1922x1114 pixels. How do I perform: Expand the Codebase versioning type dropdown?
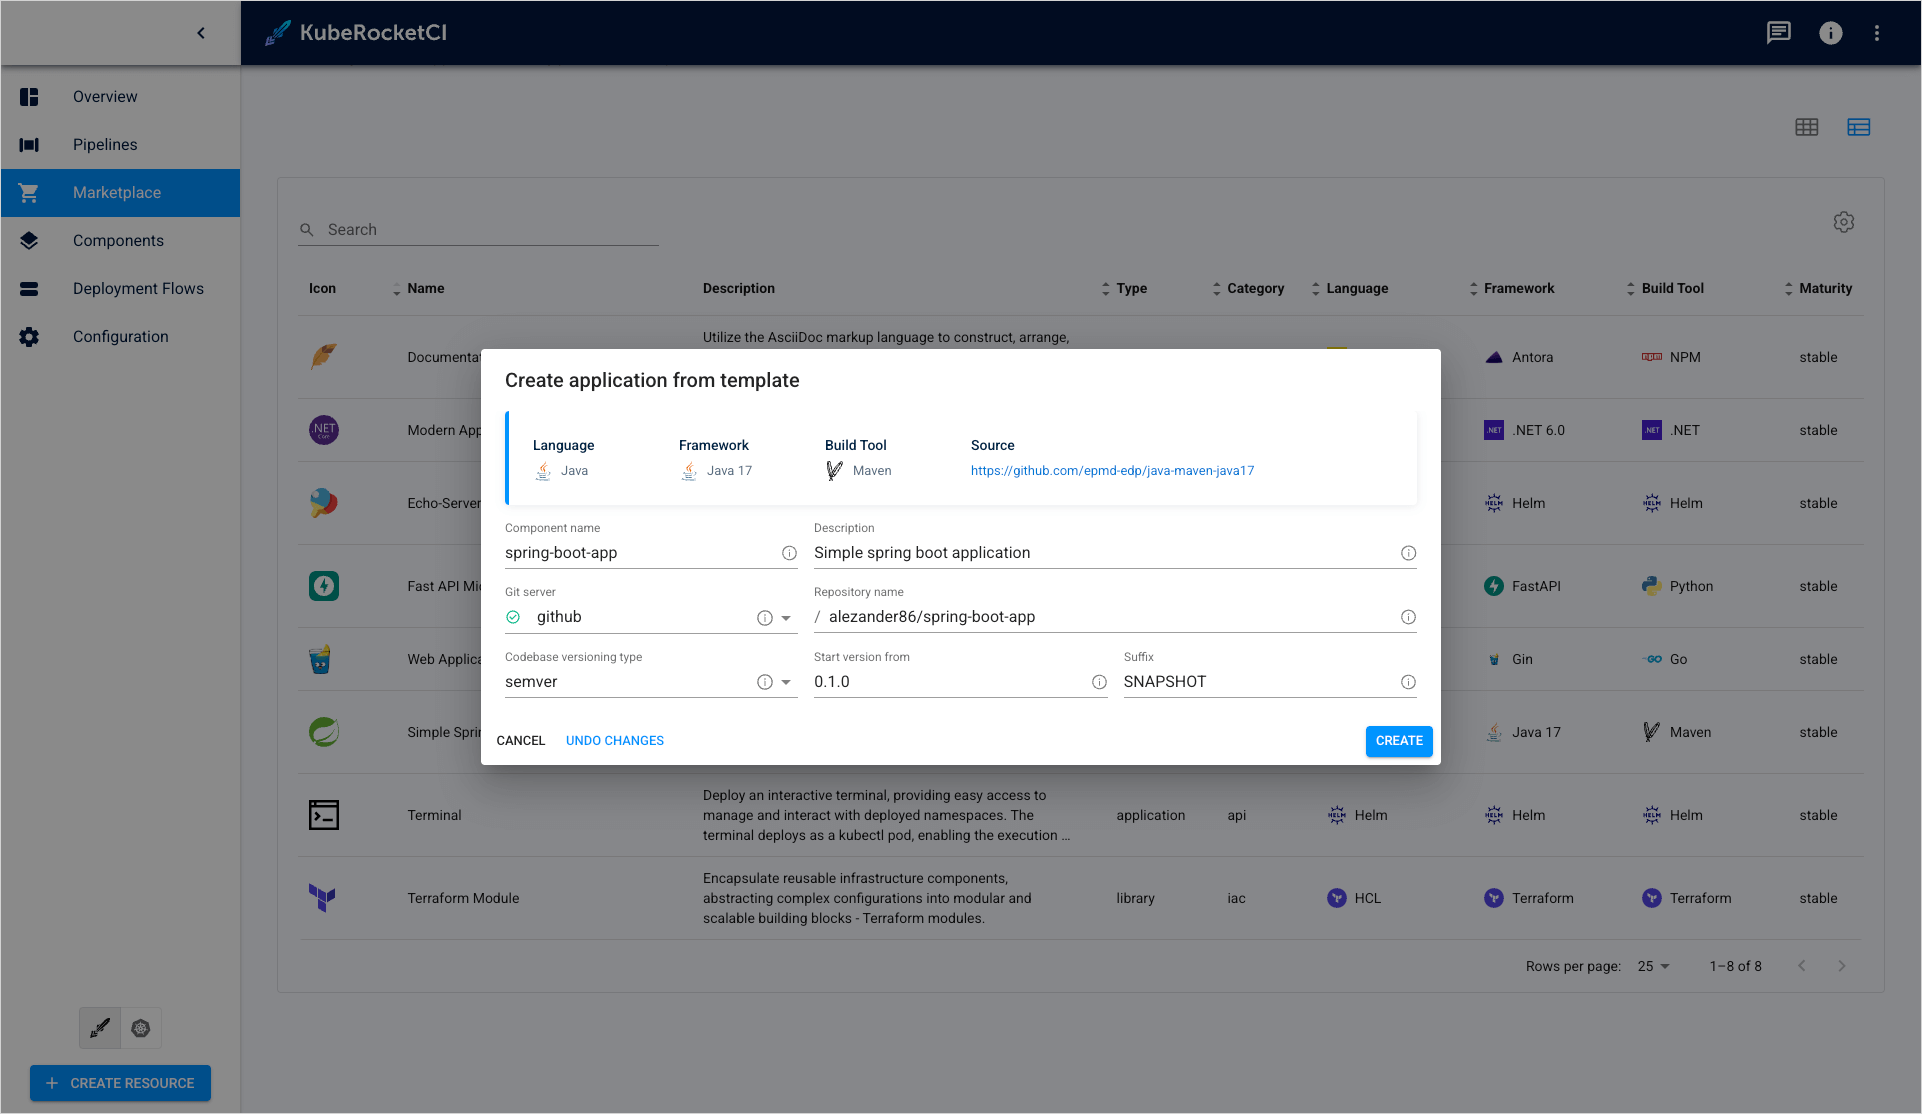pos(786,681)
